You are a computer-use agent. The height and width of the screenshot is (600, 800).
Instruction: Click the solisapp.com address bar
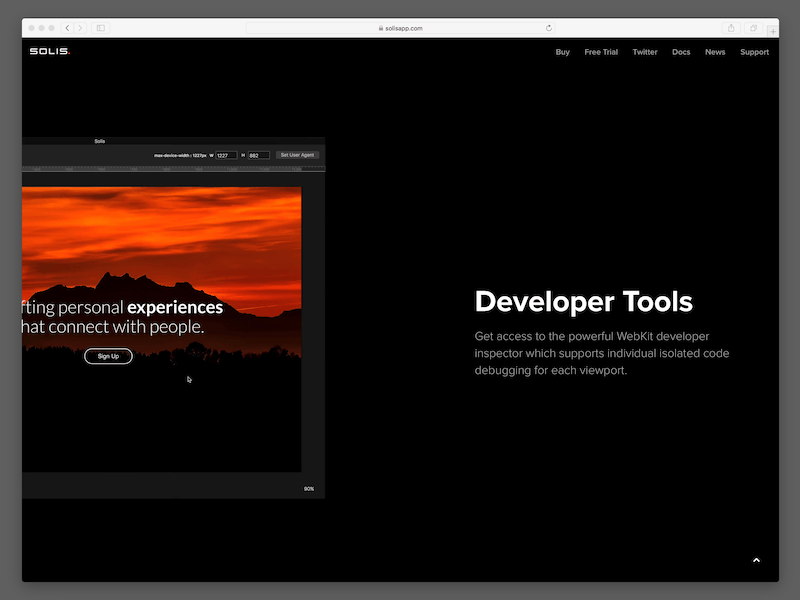[401, 28]
